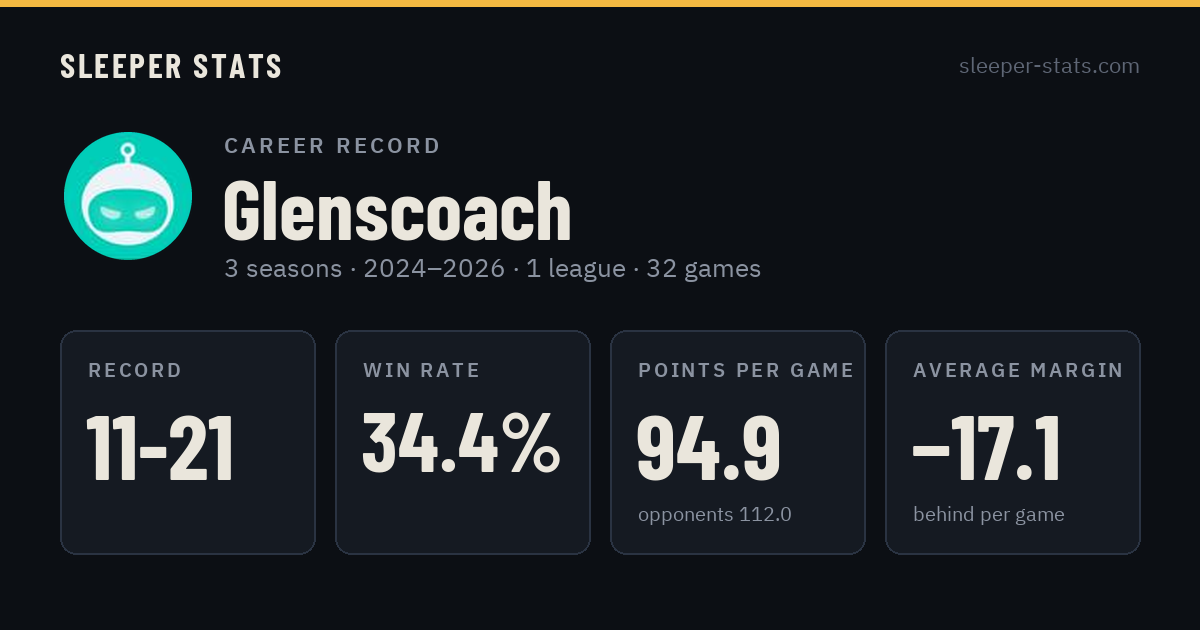Open the Points Per Game card
Screen dimensions: 1200x630
738,442
